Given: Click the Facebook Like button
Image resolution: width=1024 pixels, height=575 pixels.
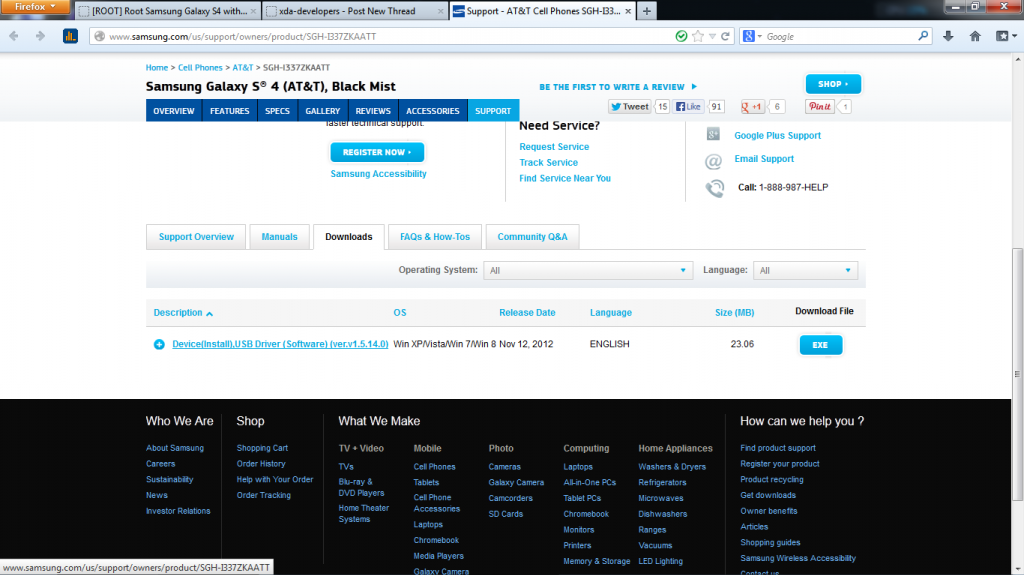Looking at the screenshot, I should point(688,107).
